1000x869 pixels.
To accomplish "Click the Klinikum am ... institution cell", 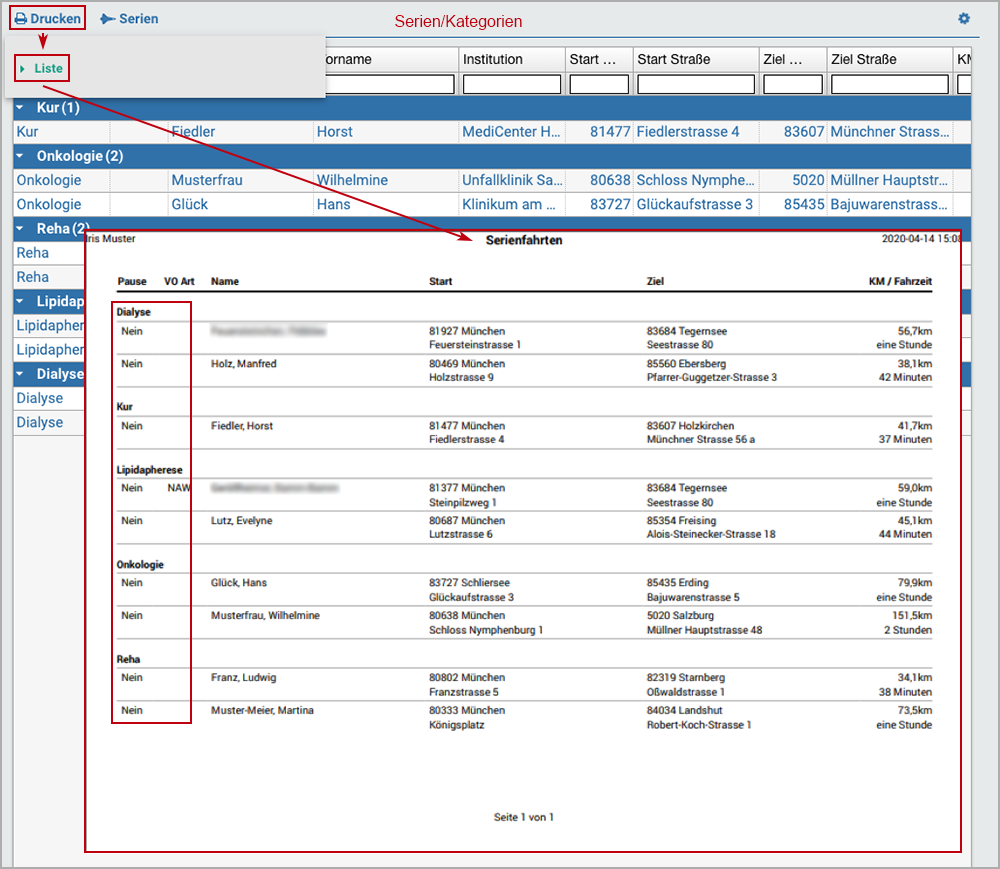I will 509,205.
